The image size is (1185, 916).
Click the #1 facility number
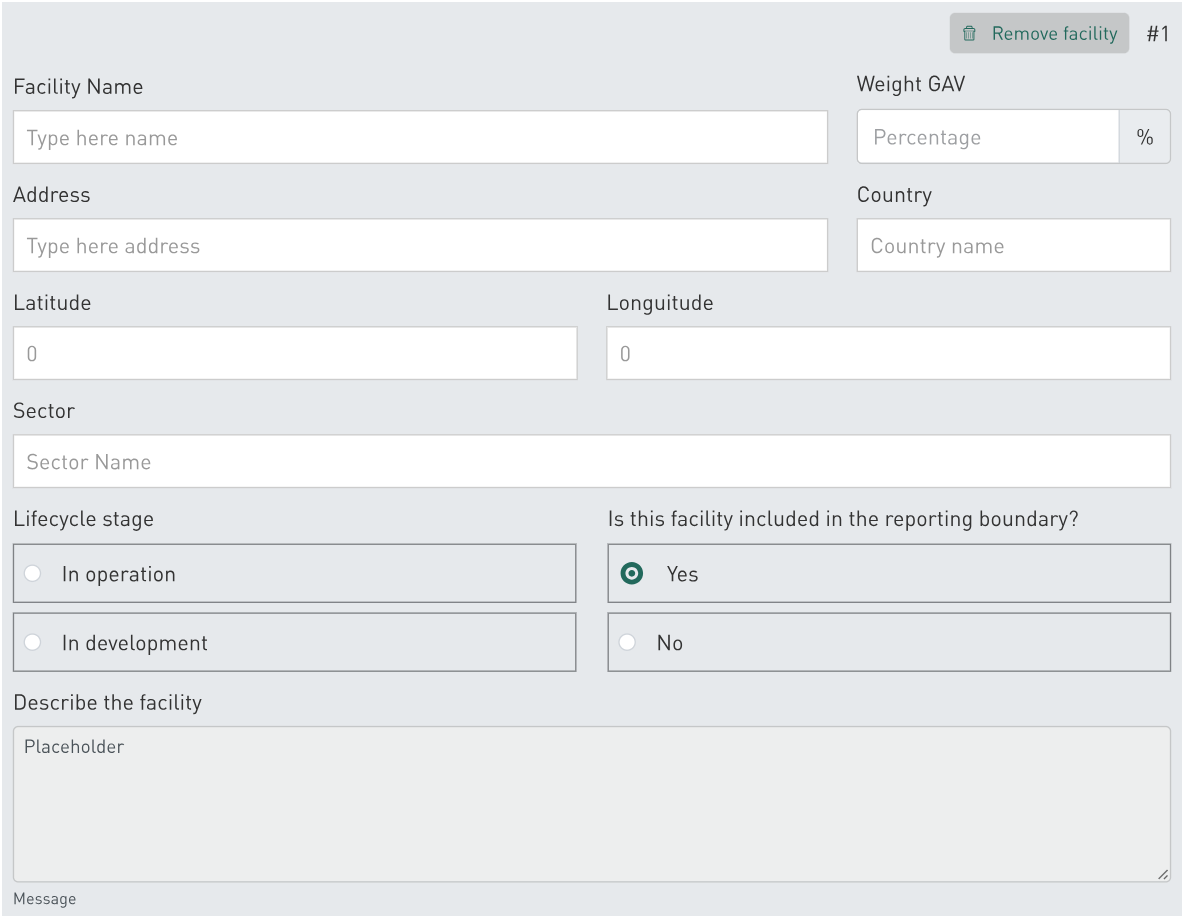point(1157,34)
